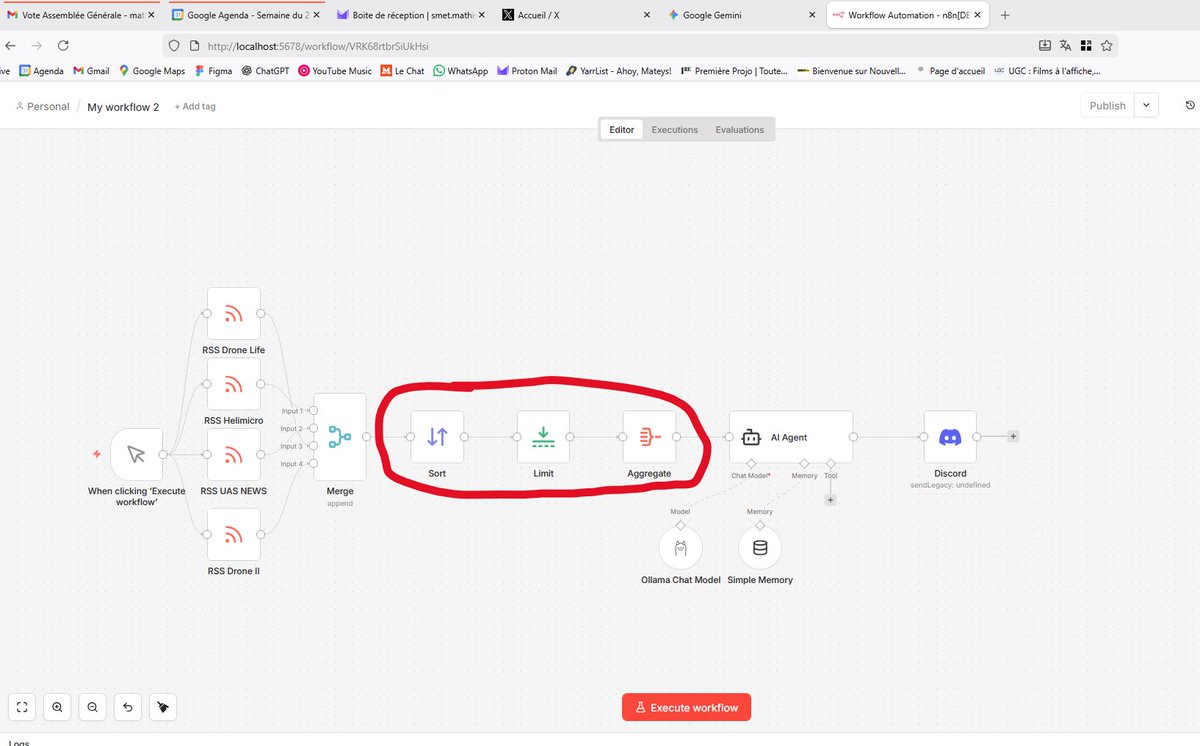Open the Merge node
This screenshot has height=746, width=1200.
pos(340,437)
